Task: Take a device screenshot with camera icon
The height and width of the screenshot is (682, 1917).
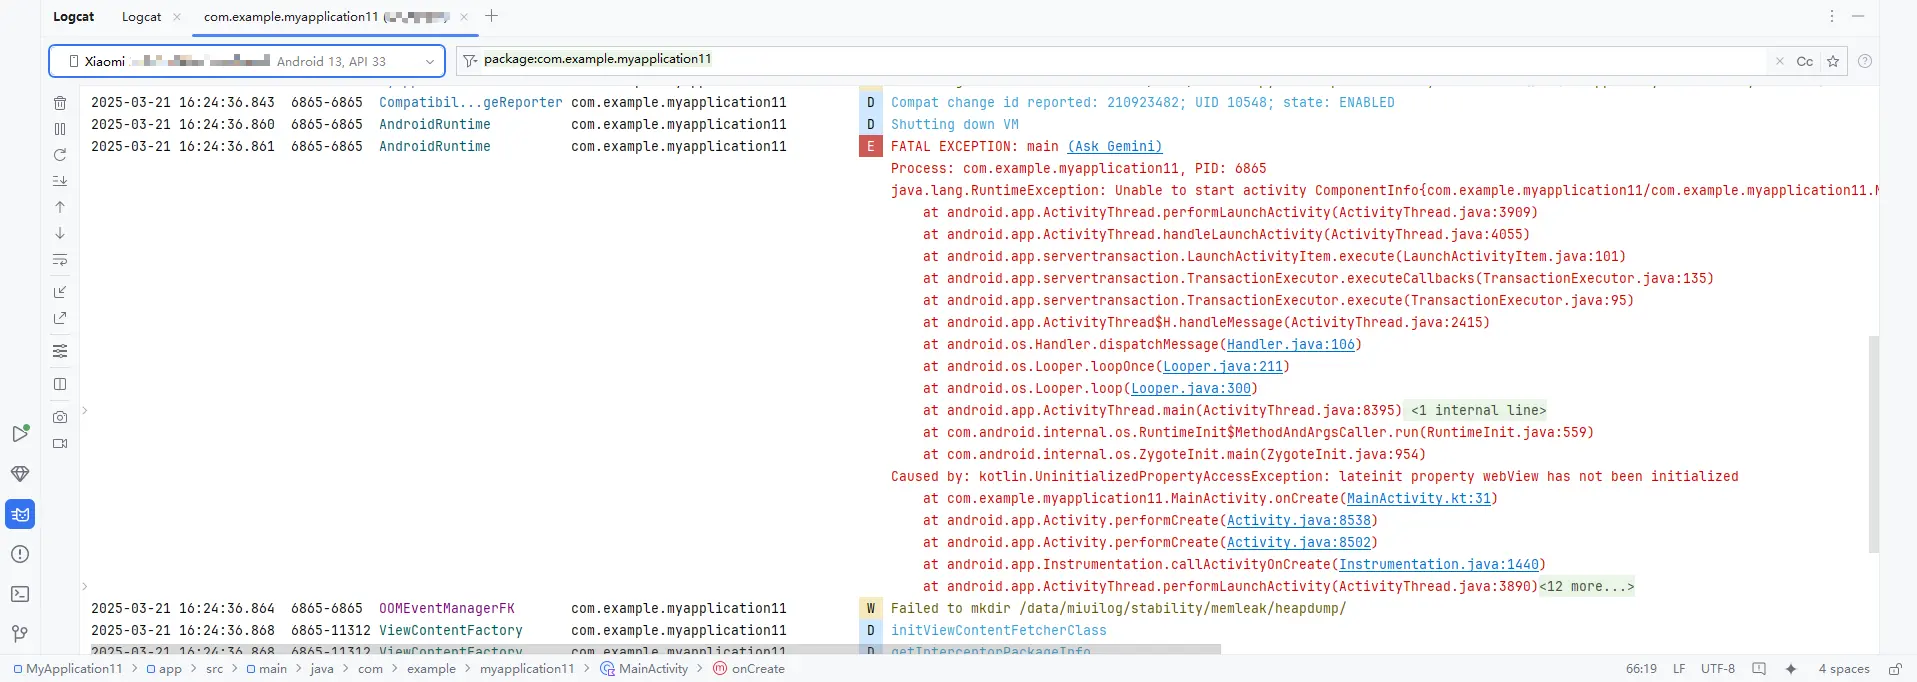Action: tap(60, 417)
